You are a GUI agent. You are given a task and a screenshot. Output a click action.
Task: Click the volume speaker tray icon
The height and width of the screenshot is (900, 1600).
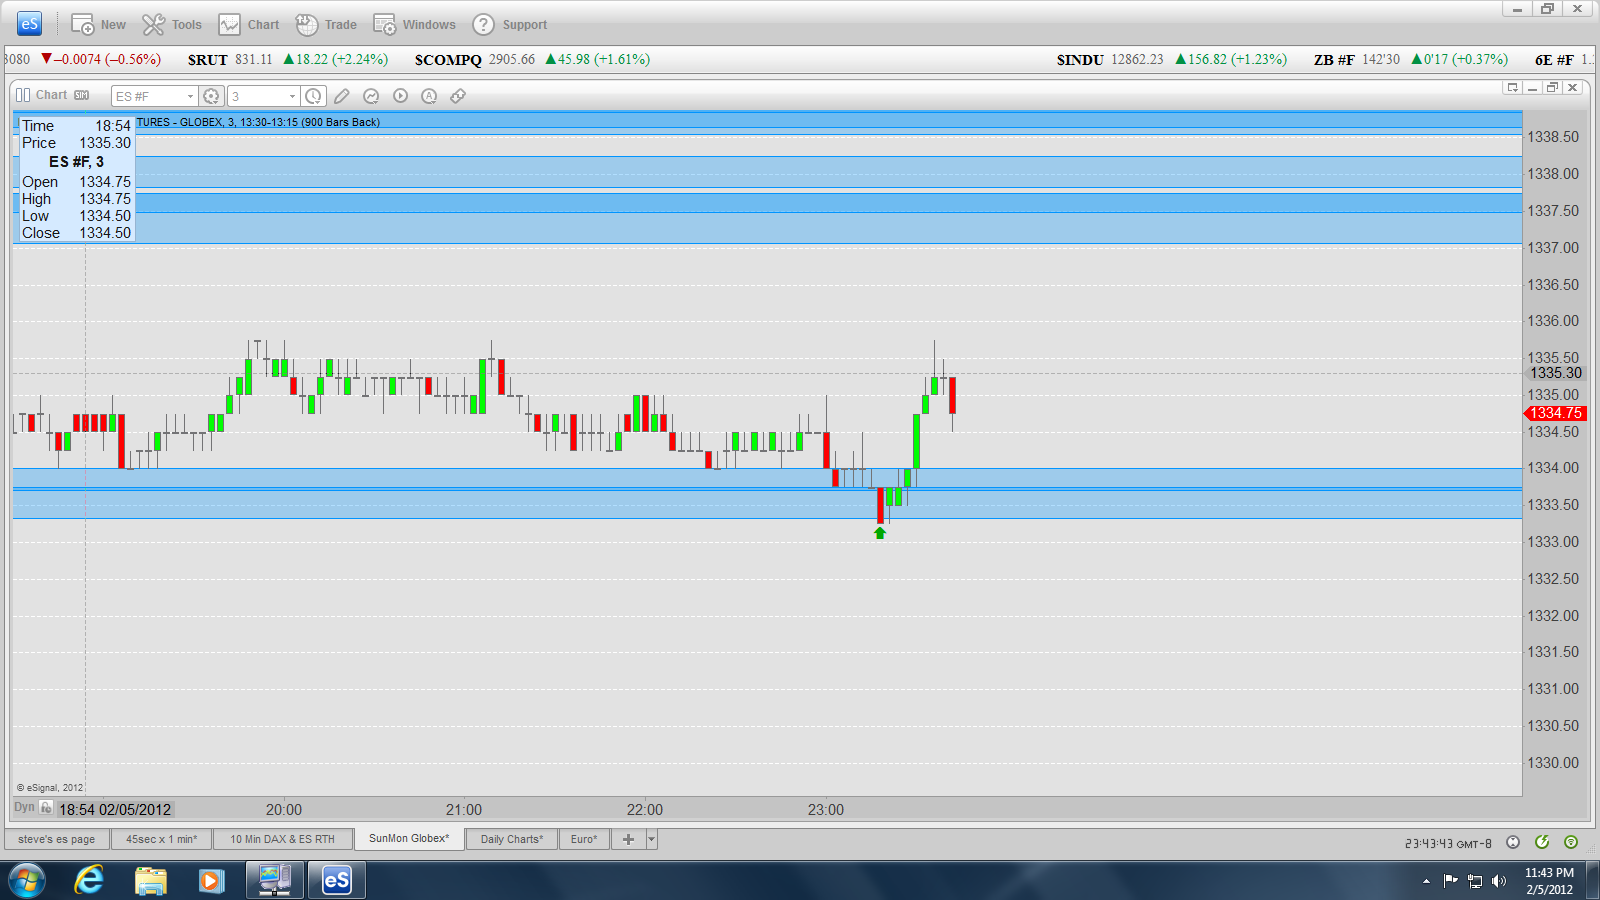1498,881
